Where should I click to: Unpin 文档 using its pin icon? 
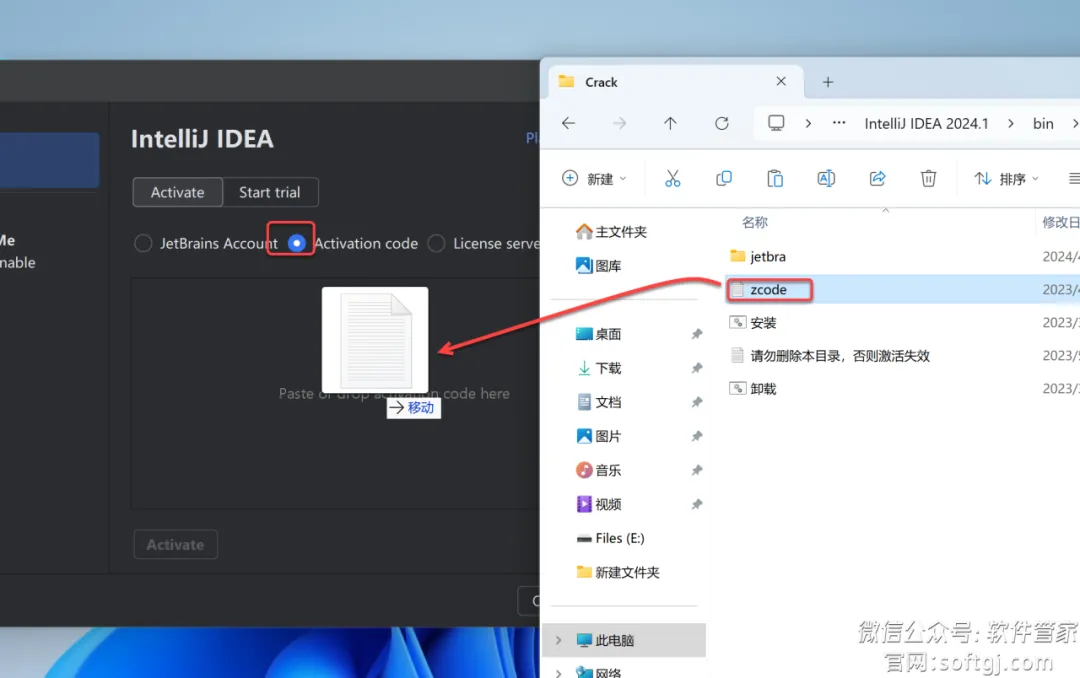coord(697,402)
